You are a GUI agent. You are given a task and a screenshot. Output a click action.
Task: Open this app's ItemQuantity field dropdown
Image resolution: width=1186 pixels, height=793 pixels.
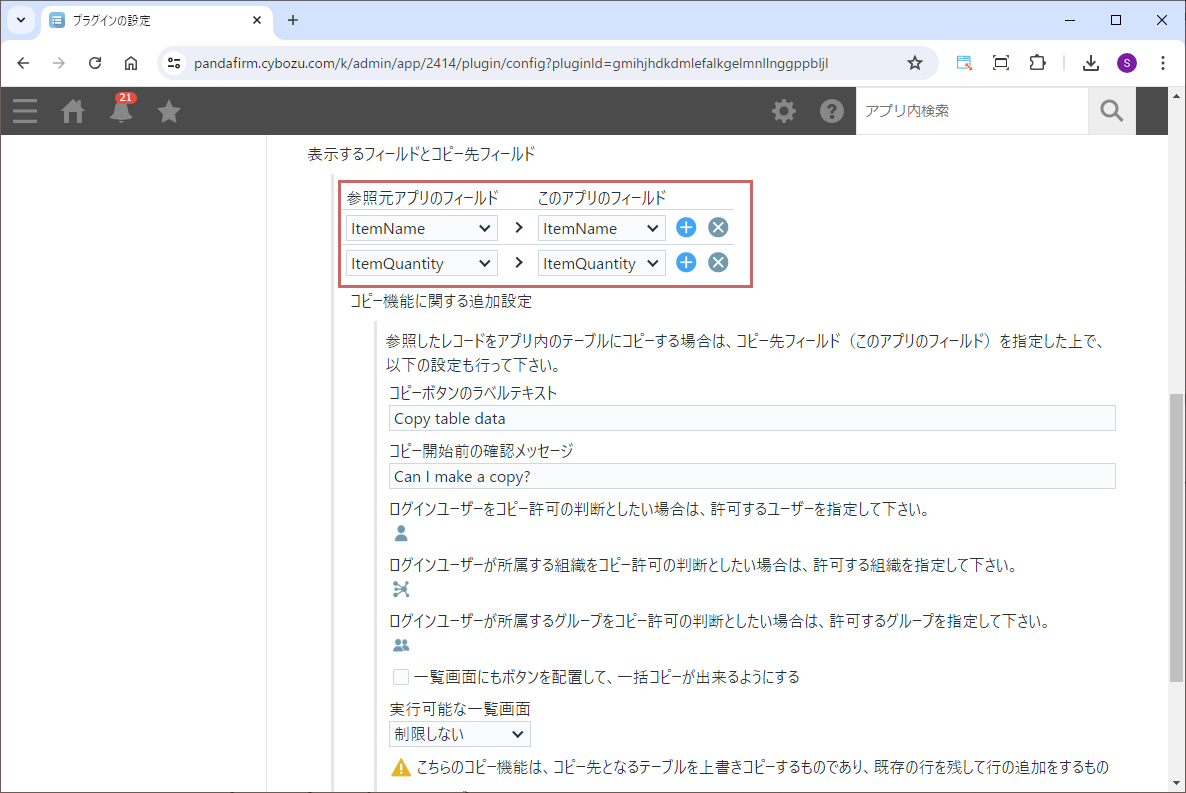[601, 263]
